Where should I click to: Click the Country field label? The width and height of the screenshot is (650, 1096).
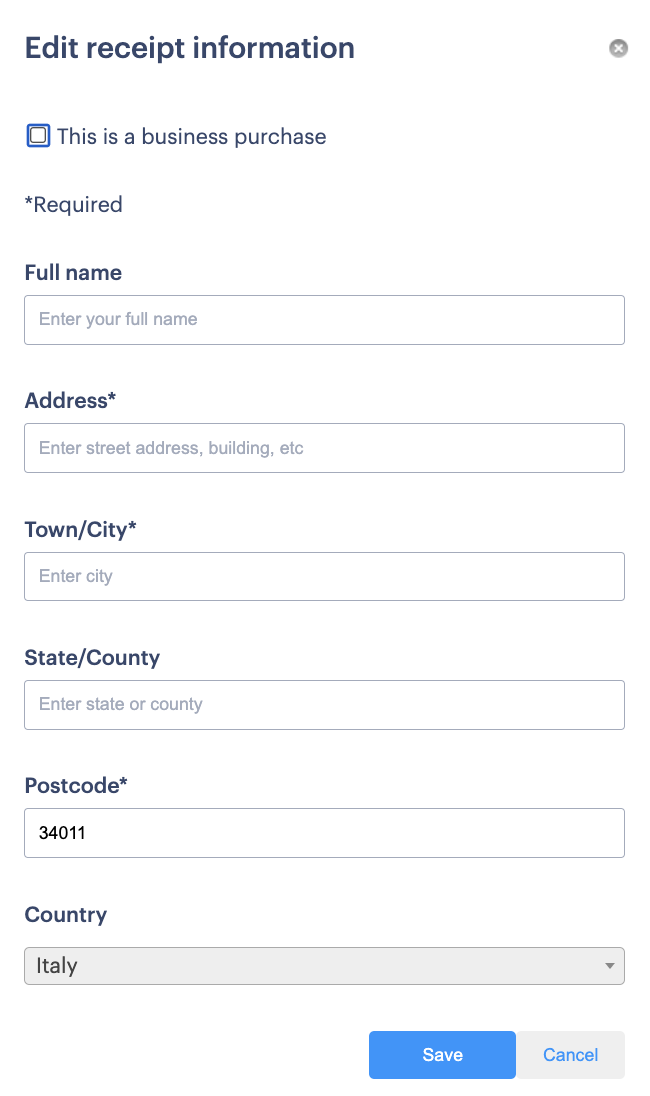(x=66, y=915)
